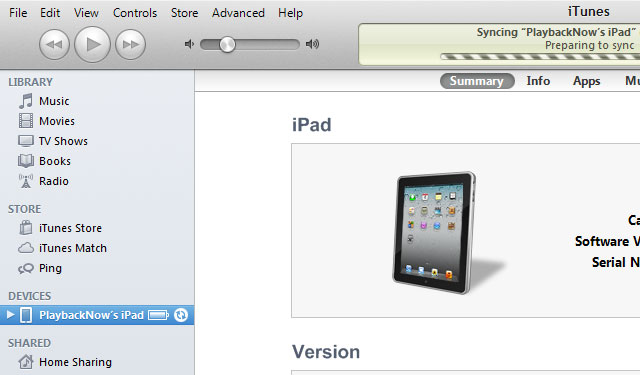The image size is (640, 375).
Task: Select Books in the sidebar
Action: [55, 161]
